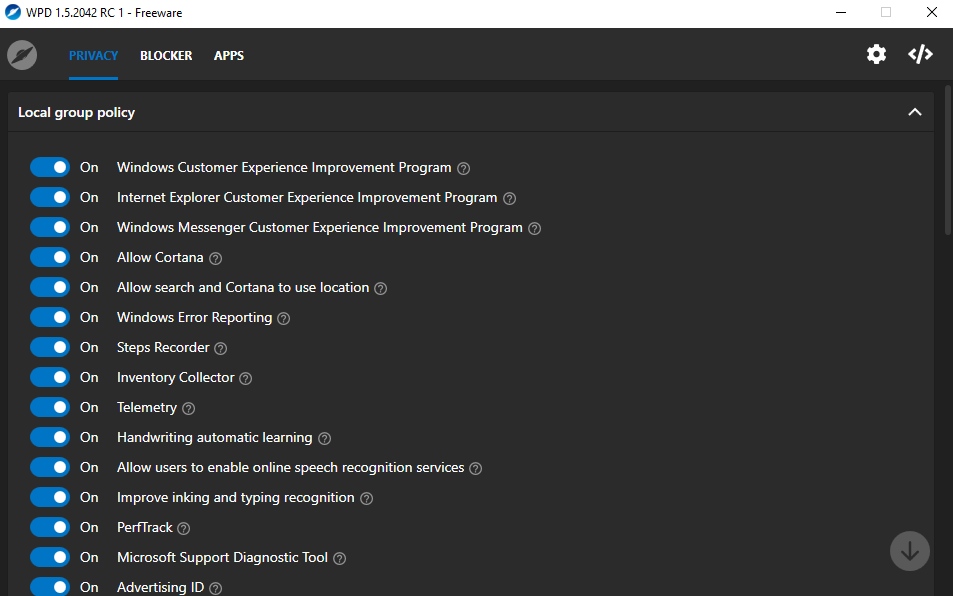The width and height of the screenshot is (953, 596).
Task: Open help icon beside Advertising ID
Action: [215, 588]
